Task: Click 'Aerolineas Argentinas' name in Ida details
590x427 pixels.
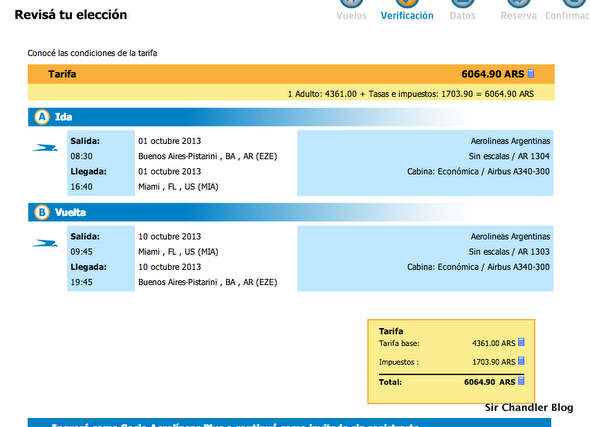Action: (510, 141)
